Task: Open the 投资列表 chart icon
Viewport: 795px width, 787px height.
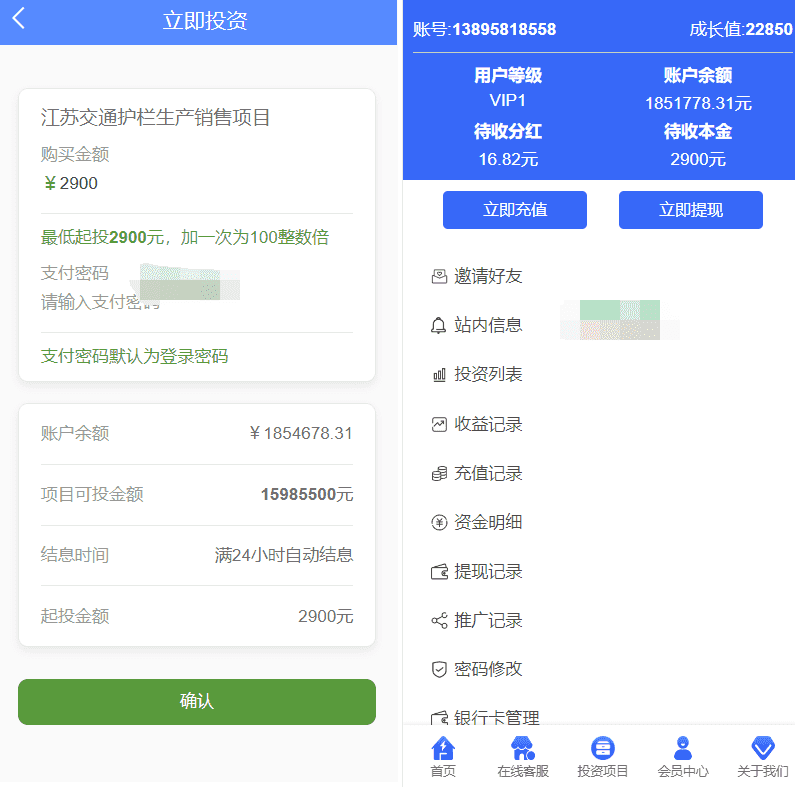Action: pos(439,375)
